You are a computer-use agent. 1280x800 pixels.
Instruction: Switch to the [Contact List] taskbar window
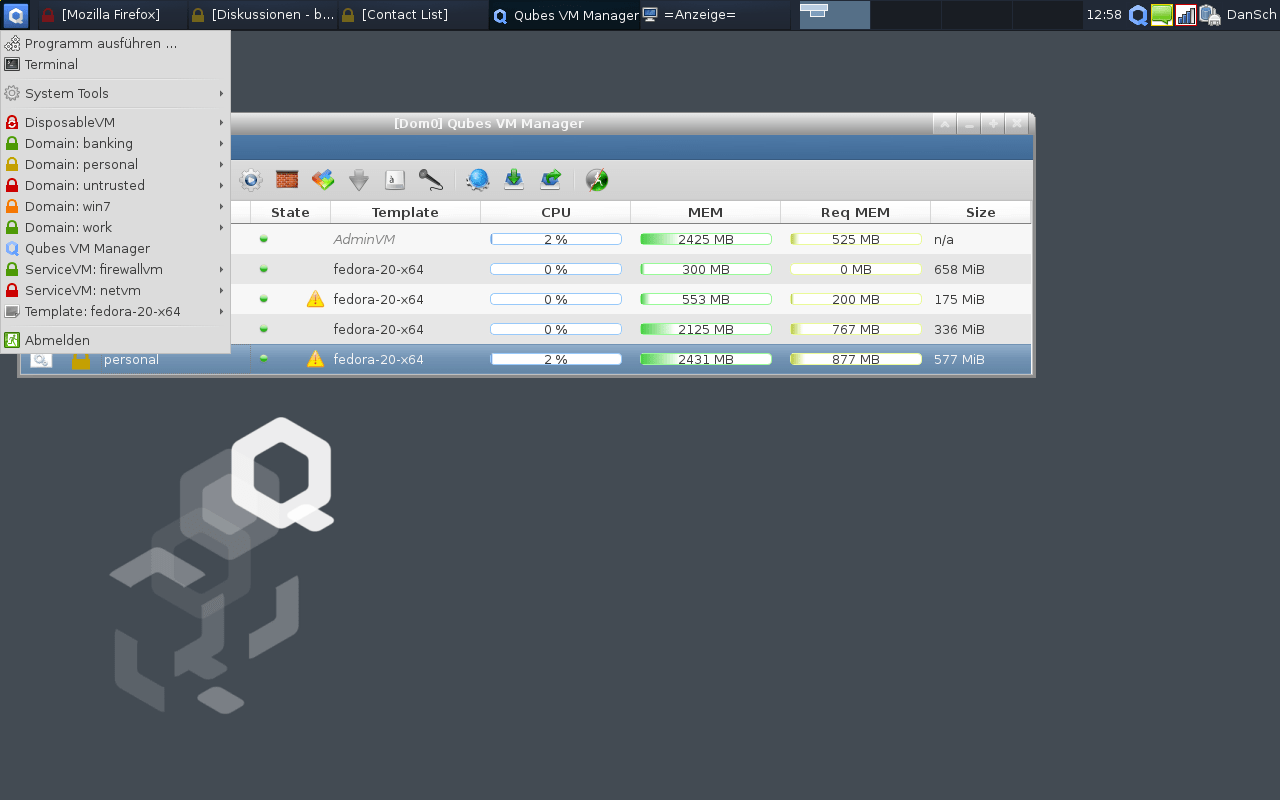[x=412, y=15]
